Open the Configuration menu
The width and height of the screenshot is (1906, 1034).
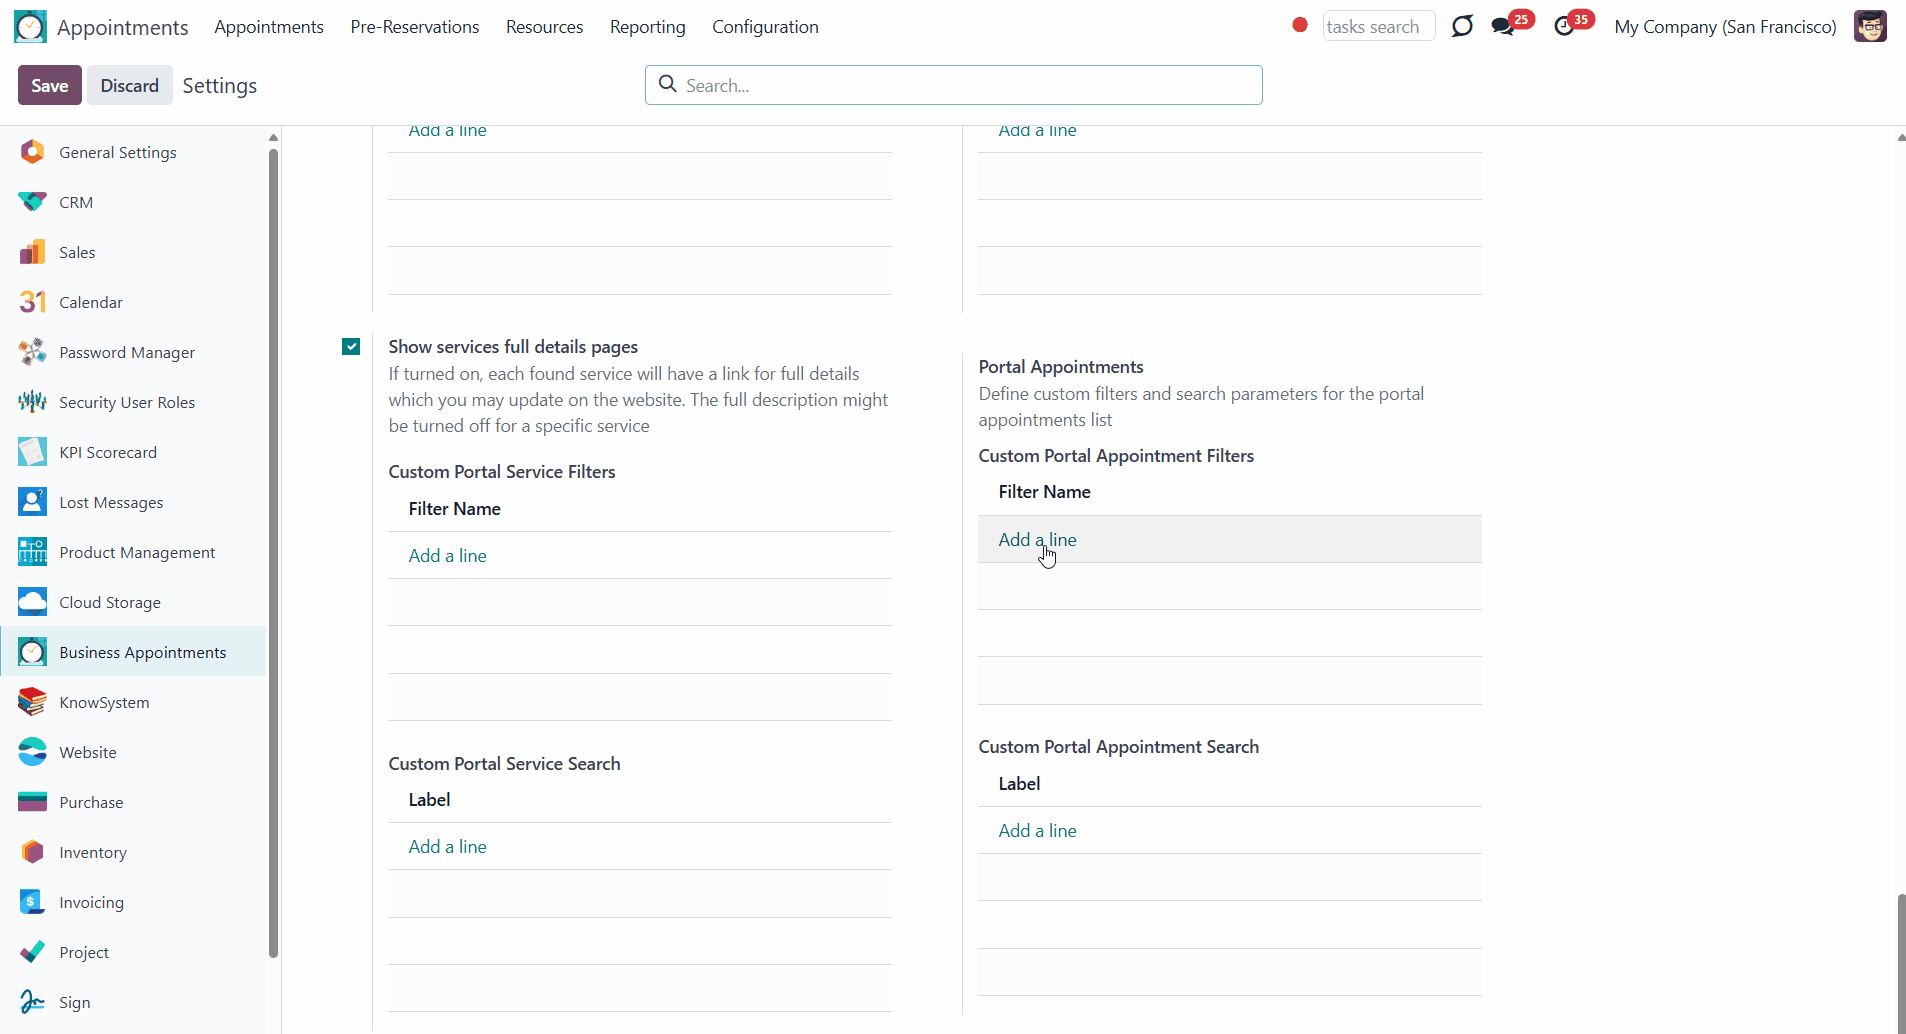(765, 27)
